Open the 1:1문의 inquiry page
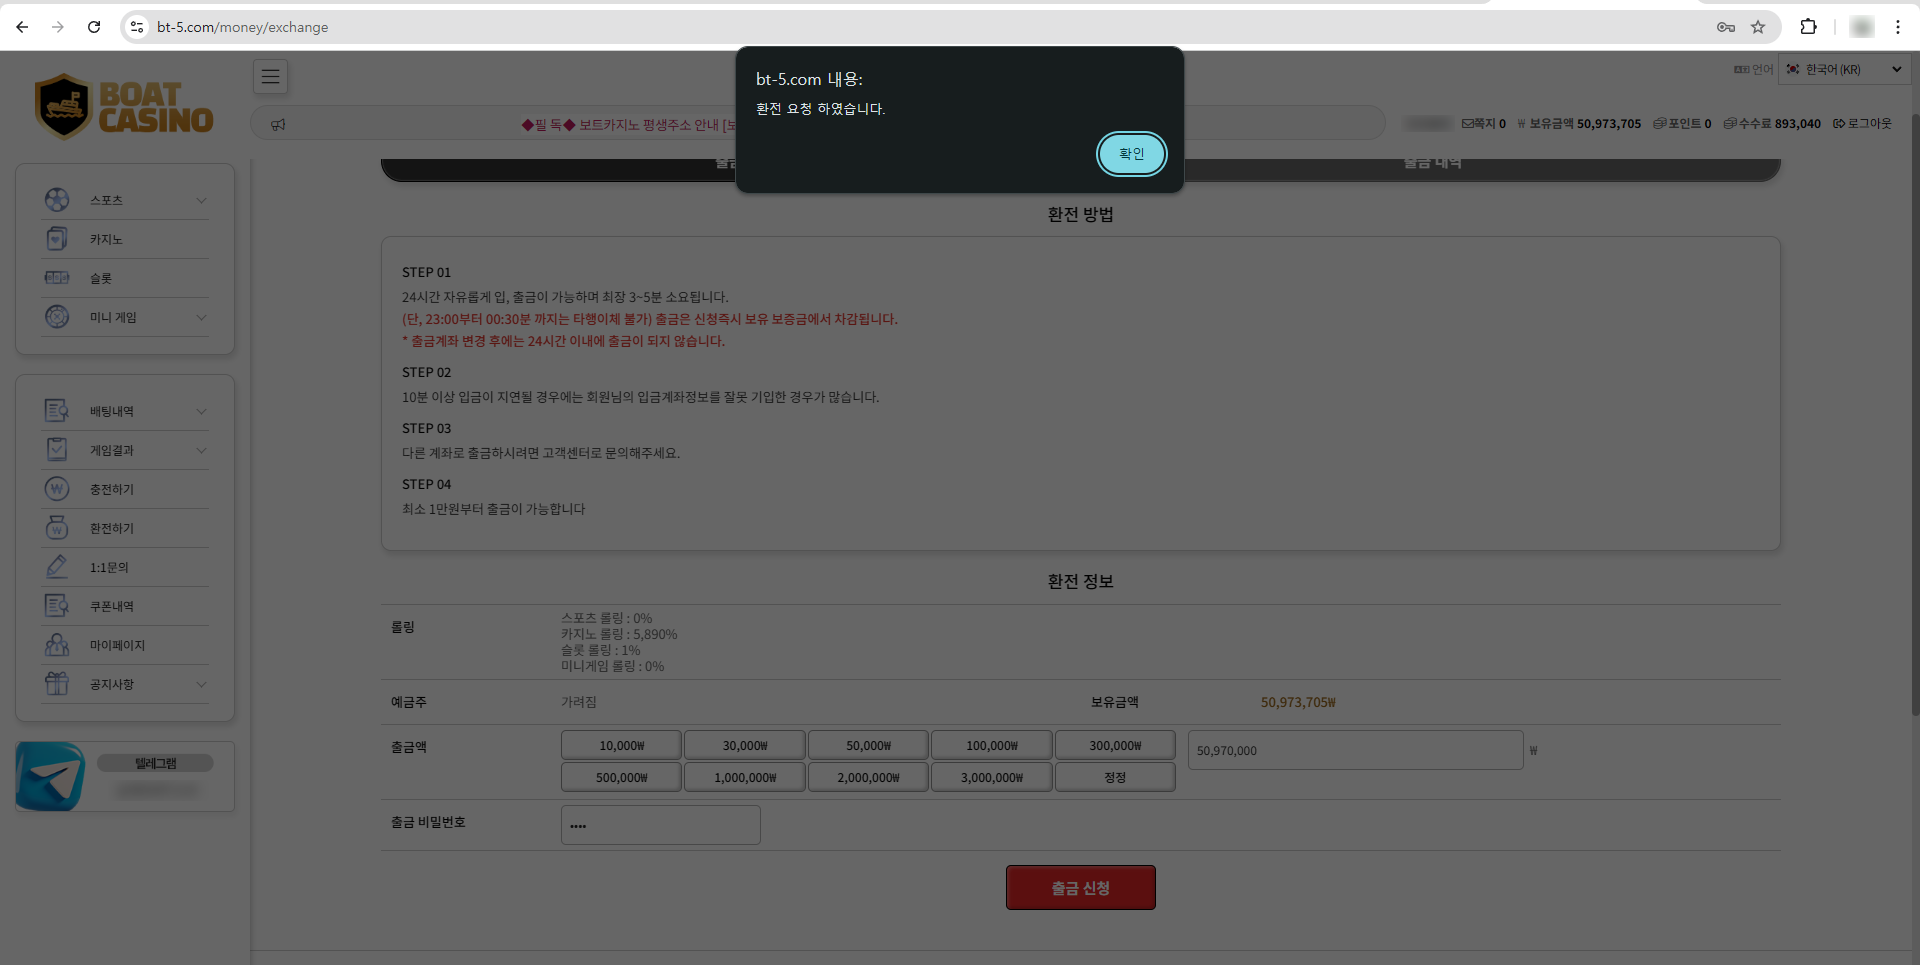 (x=125, y=567)
